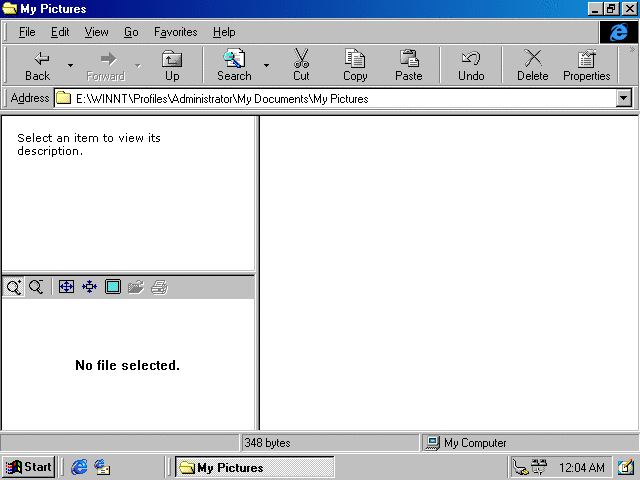Click 'Select an item to view' description text

tap(89, 144)
